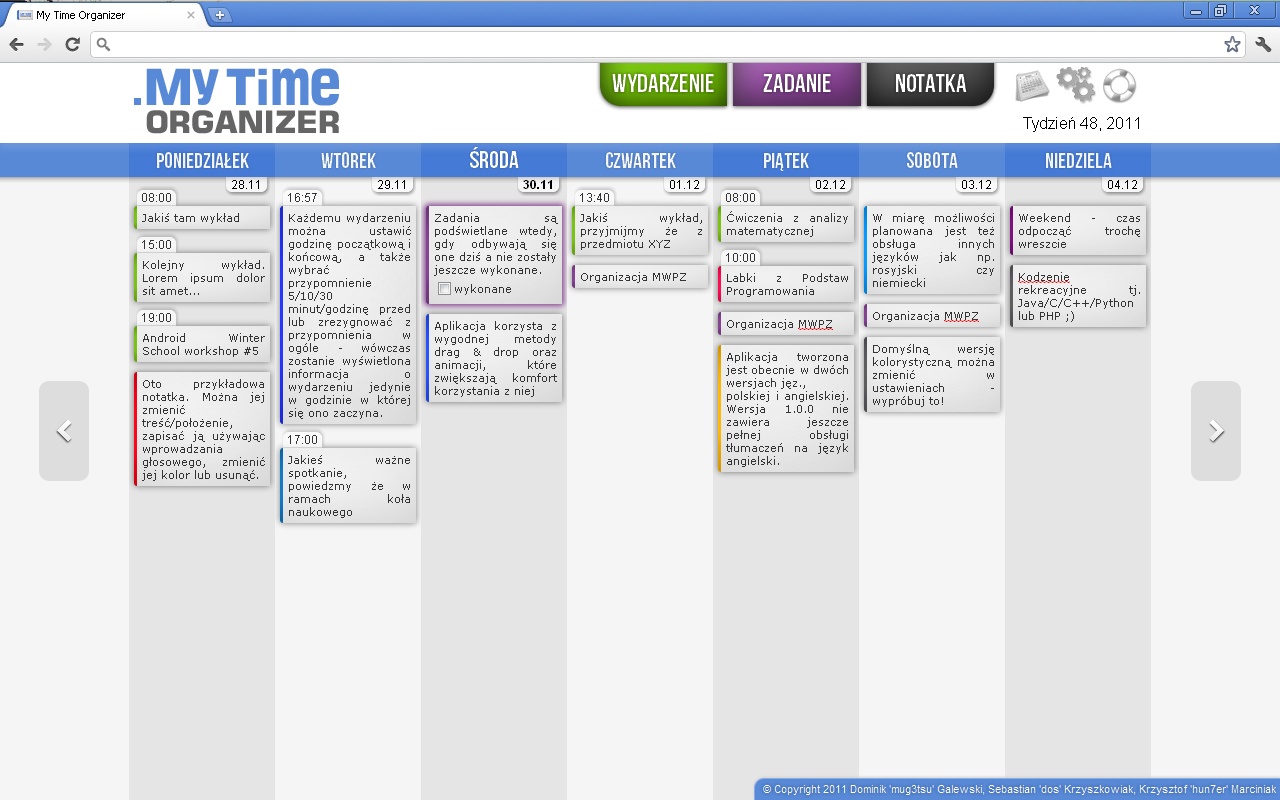Select the ŚRODA day header
This screenshot has height=800, width=1280.
click(x=494, y=161)
